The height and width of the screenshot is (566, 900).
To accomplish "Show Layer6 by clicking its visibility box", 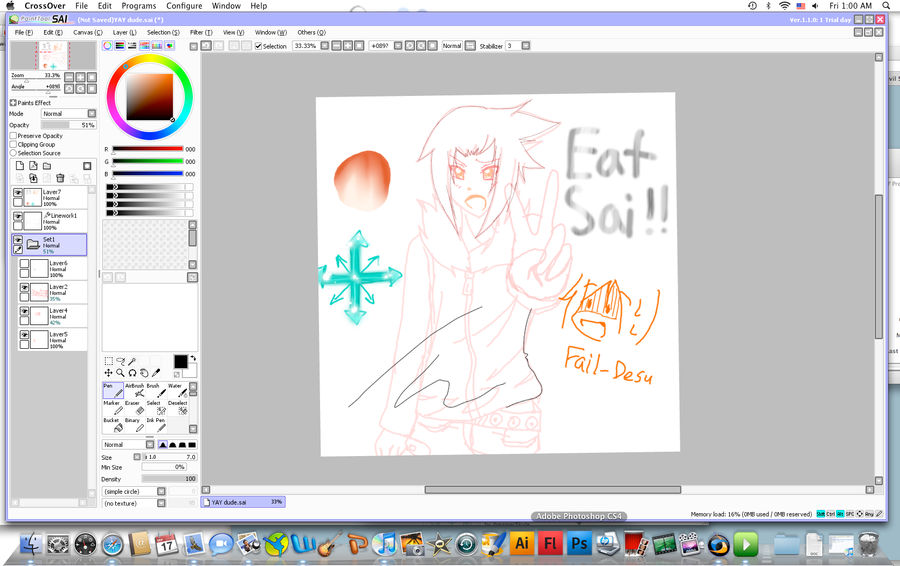I will pos(24,263).
